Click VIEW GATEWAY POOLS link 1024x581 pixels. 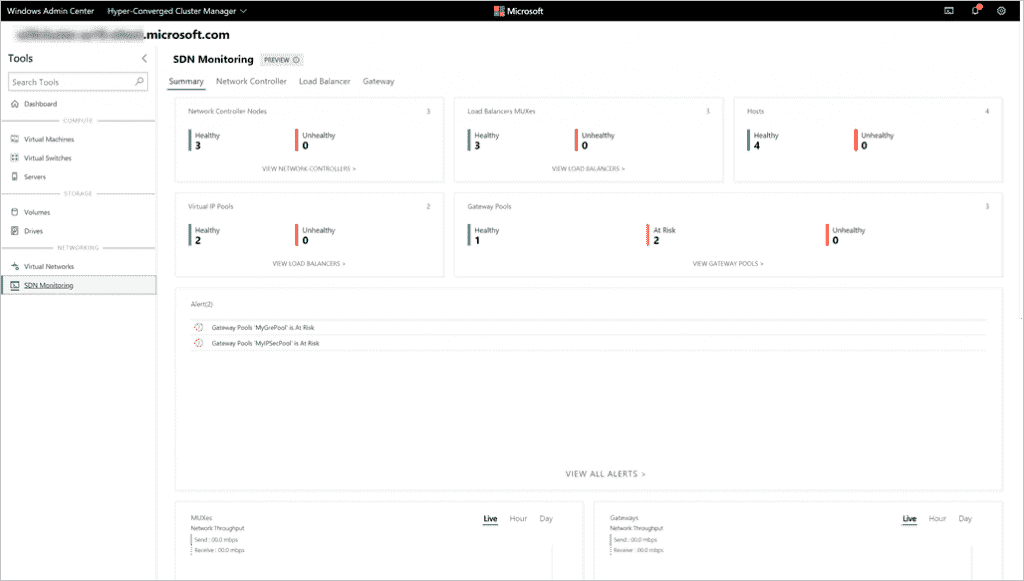click(728, 264)
